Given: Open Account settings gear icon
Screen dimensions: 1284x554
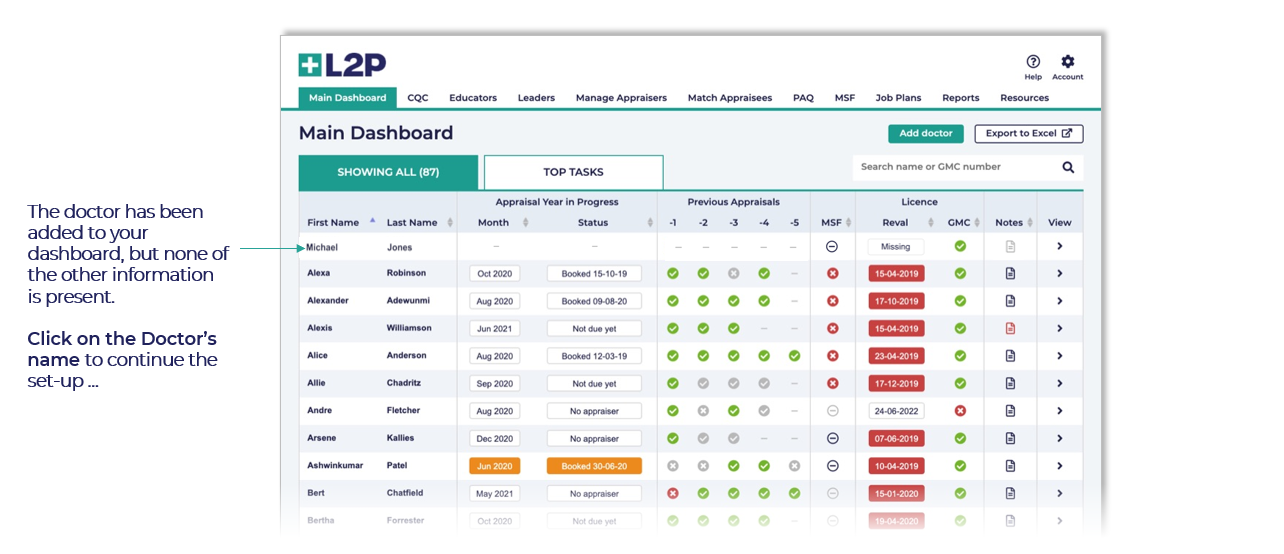Looking at the screenshot, I should coord(1067,62).
